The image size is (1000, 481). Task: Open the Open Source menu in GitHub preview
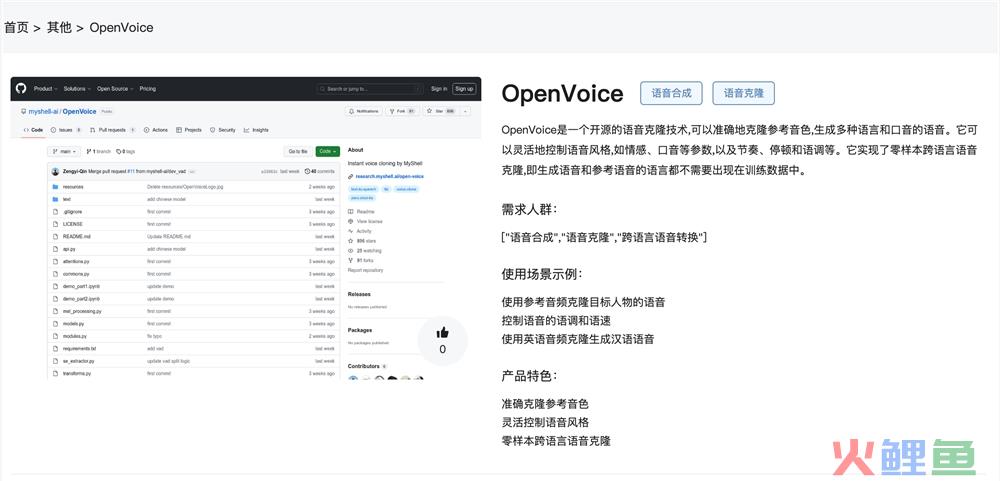click(115, 89)
